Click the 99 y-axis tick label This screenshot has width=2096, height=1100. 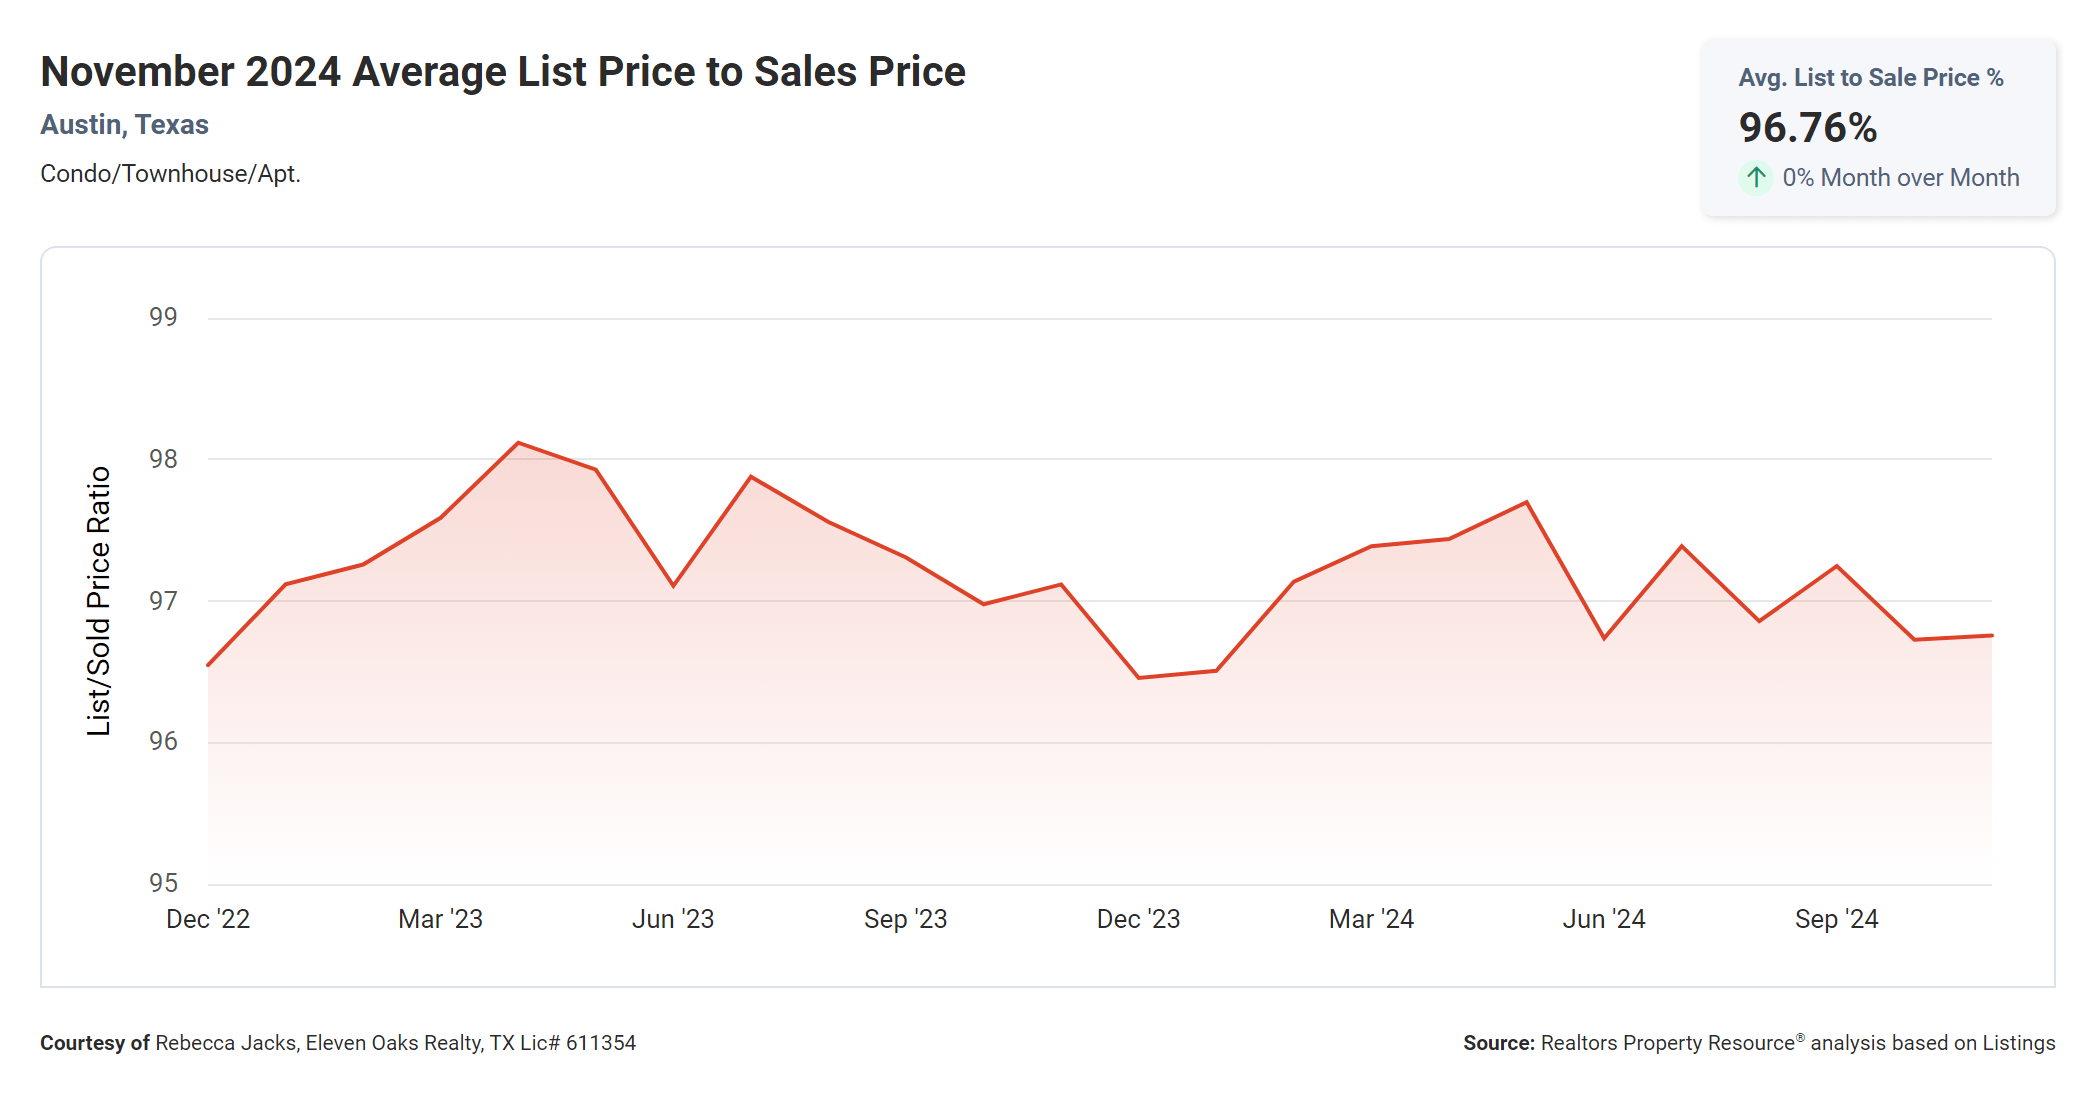(163, 317)
